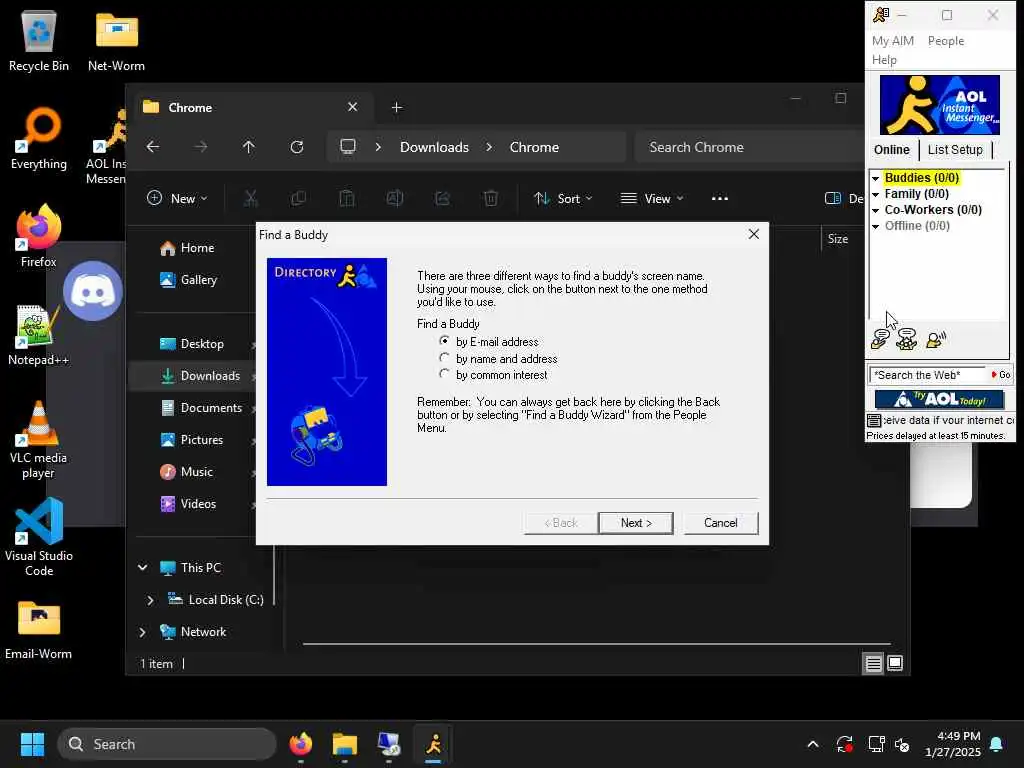Select the by E-mail address option
The image size is (1024, 768).
coord(445,341)
